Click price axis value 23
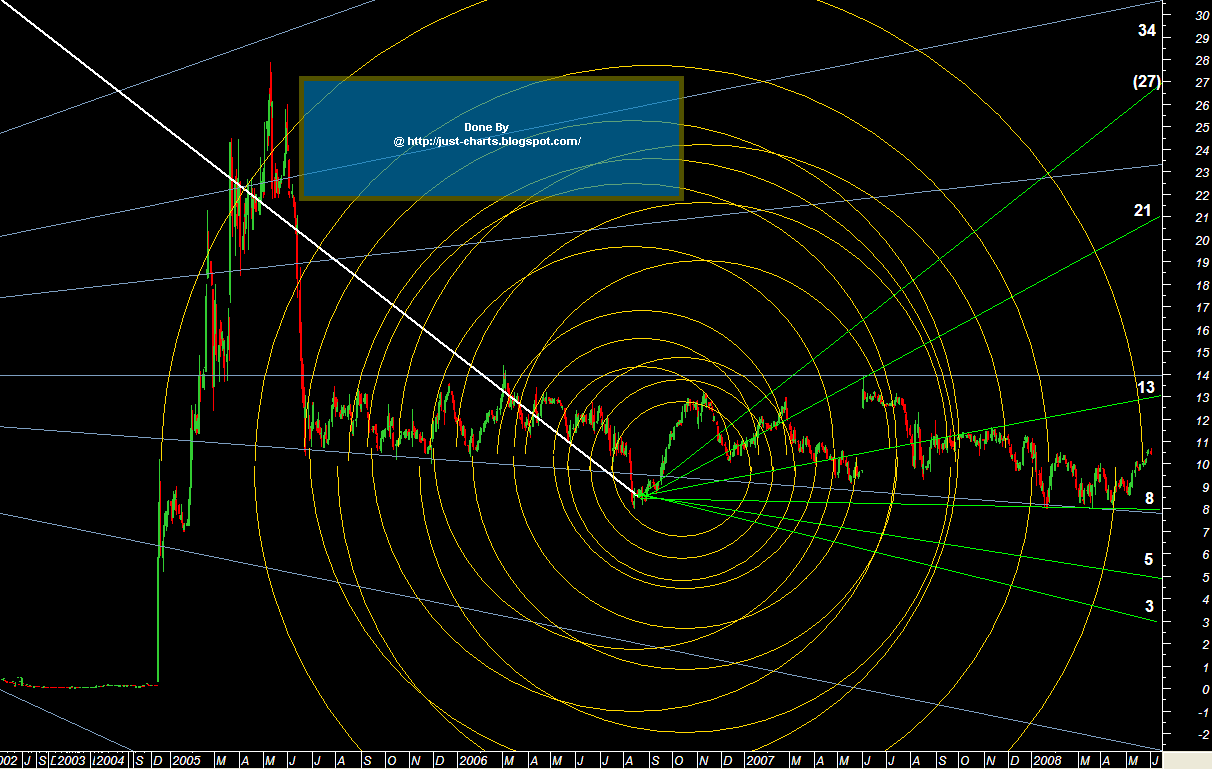This screenshot has height=769, width=1212. 1202,173
